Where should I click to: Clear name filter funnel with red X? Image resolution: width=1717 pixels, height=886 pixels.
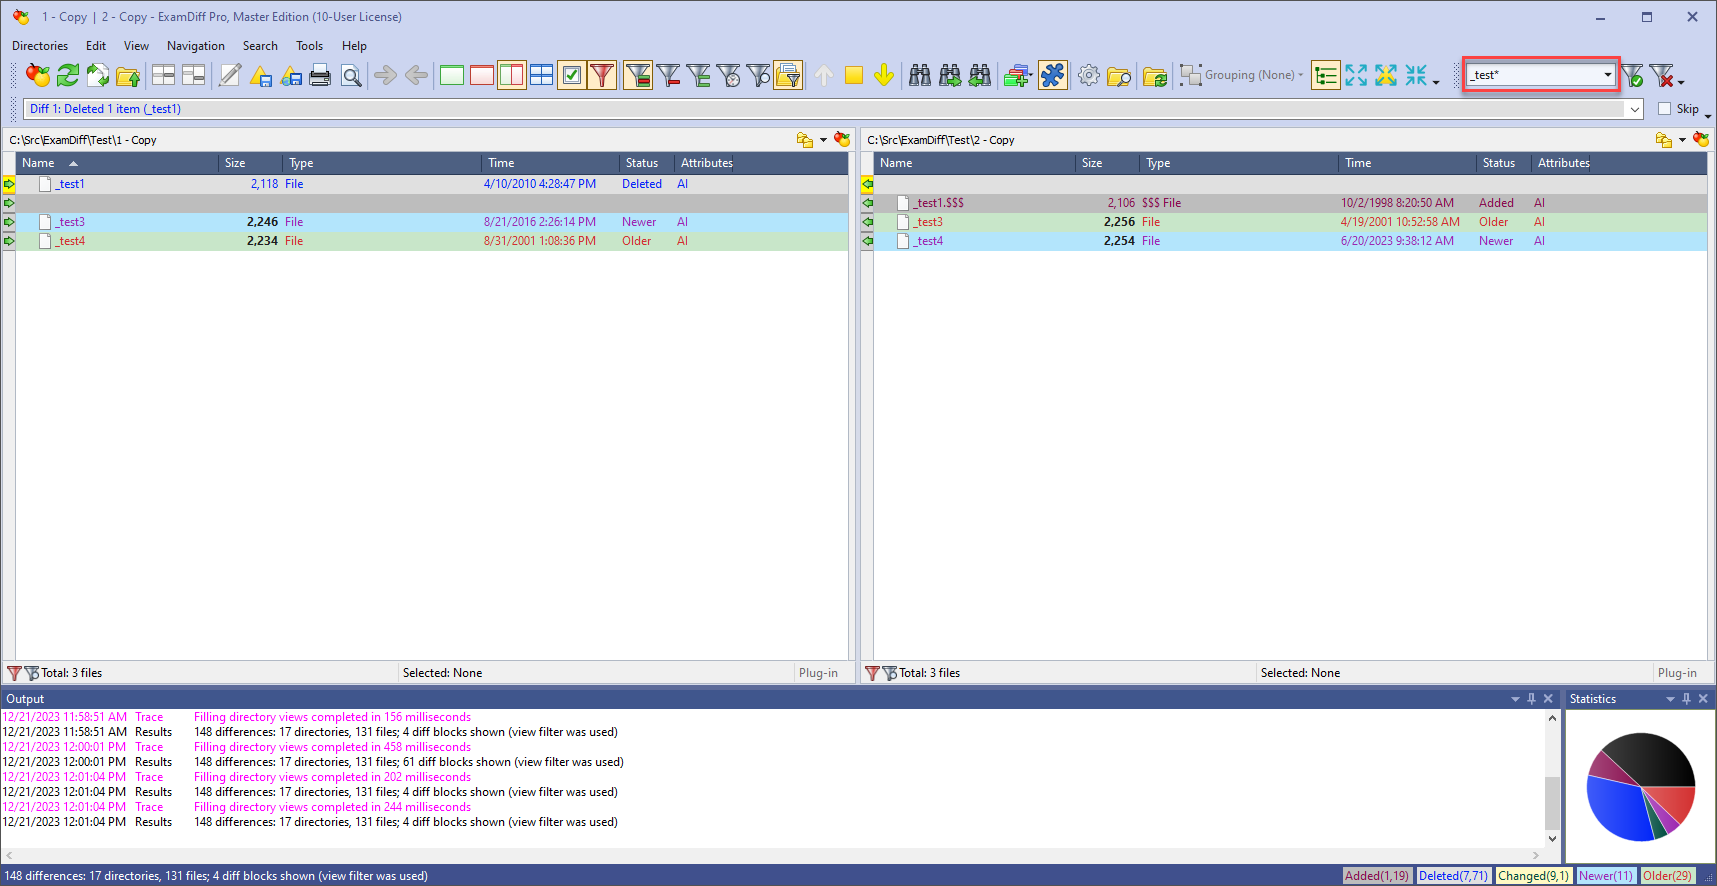pos(1661,75)
